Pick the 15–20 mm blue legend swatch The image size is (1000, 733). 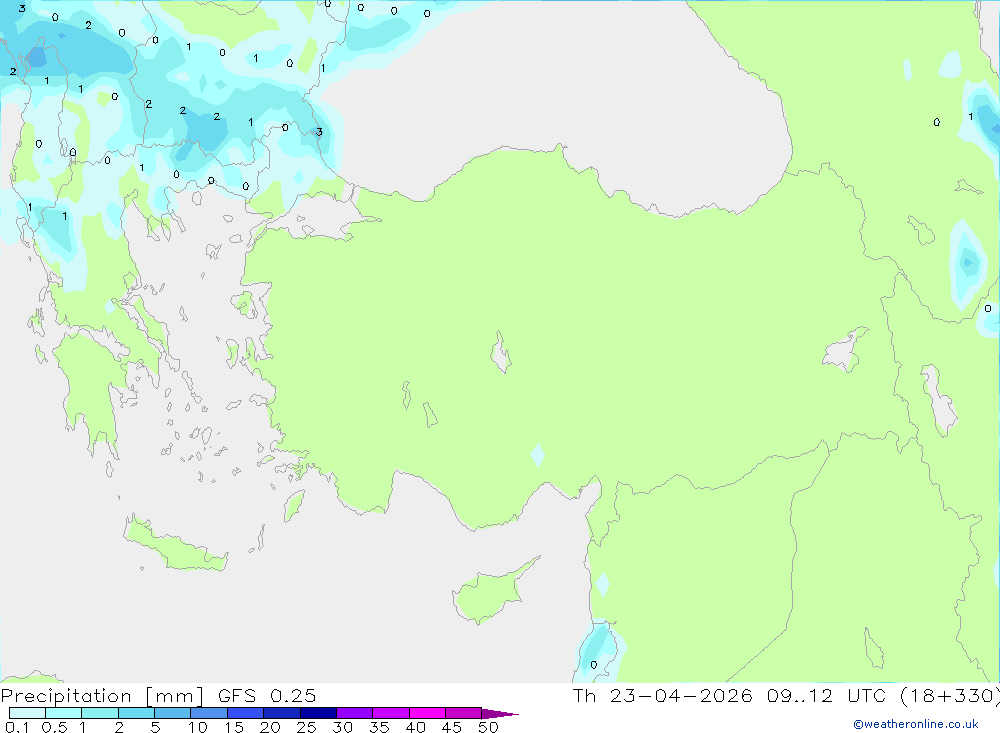(246, 713)
